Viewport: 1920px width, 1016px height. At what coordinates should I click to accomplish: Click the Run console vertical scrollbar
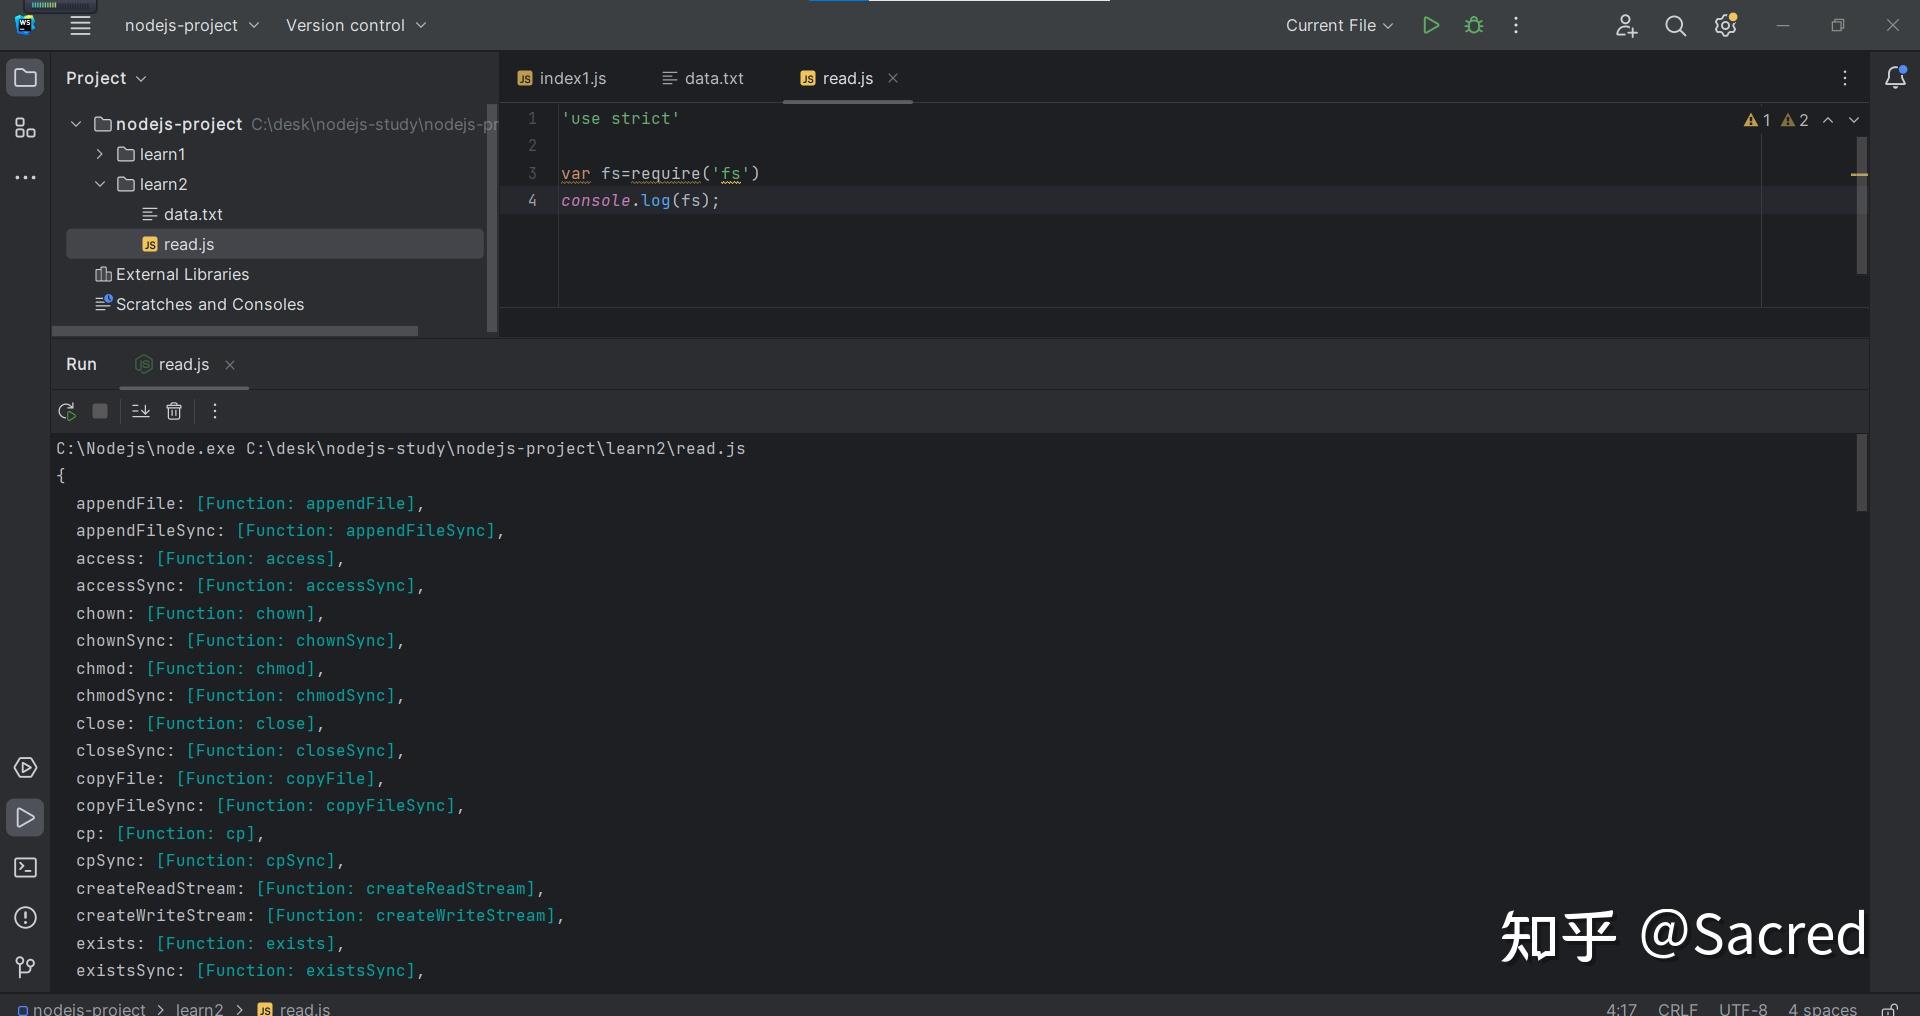pyautogui.click(x=1862, y=473)
